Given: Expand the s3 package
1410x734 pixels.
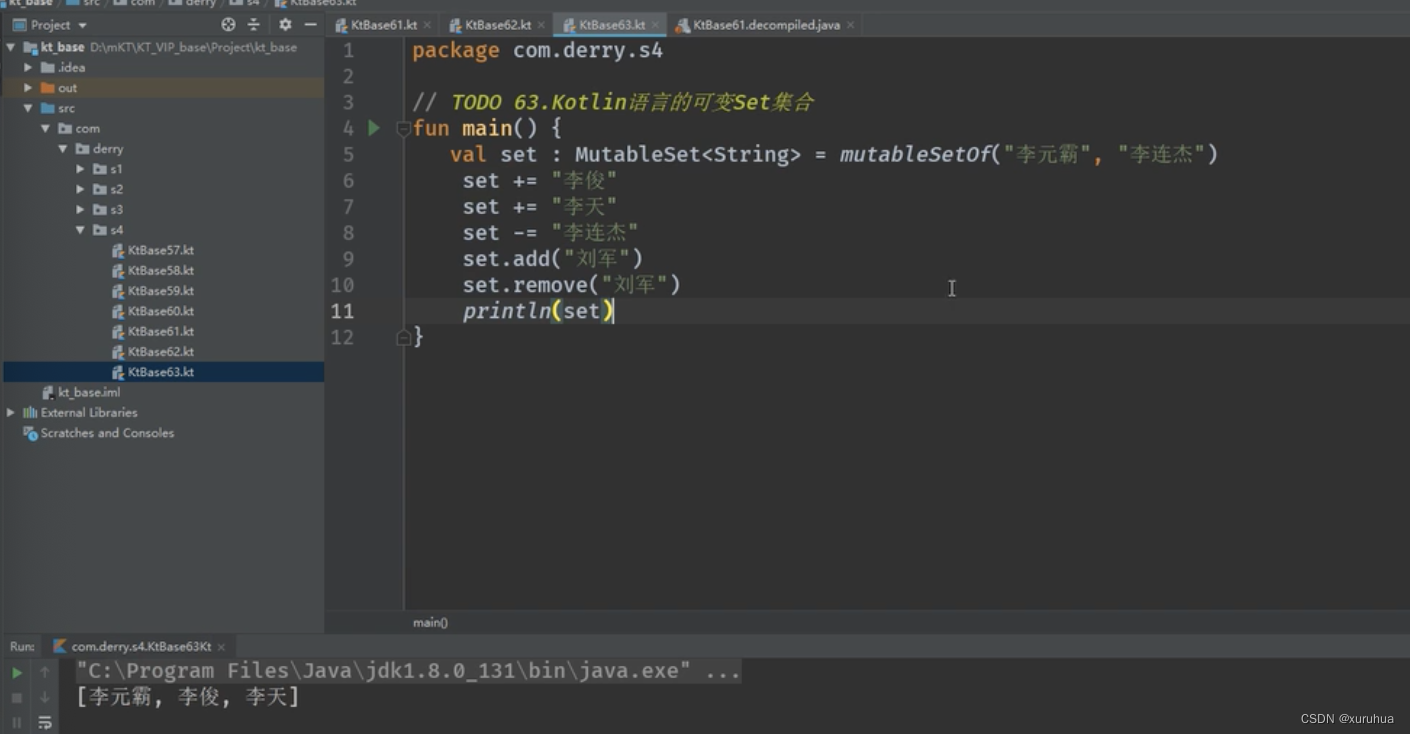Looking at the screenshot, I should (80, 209).
